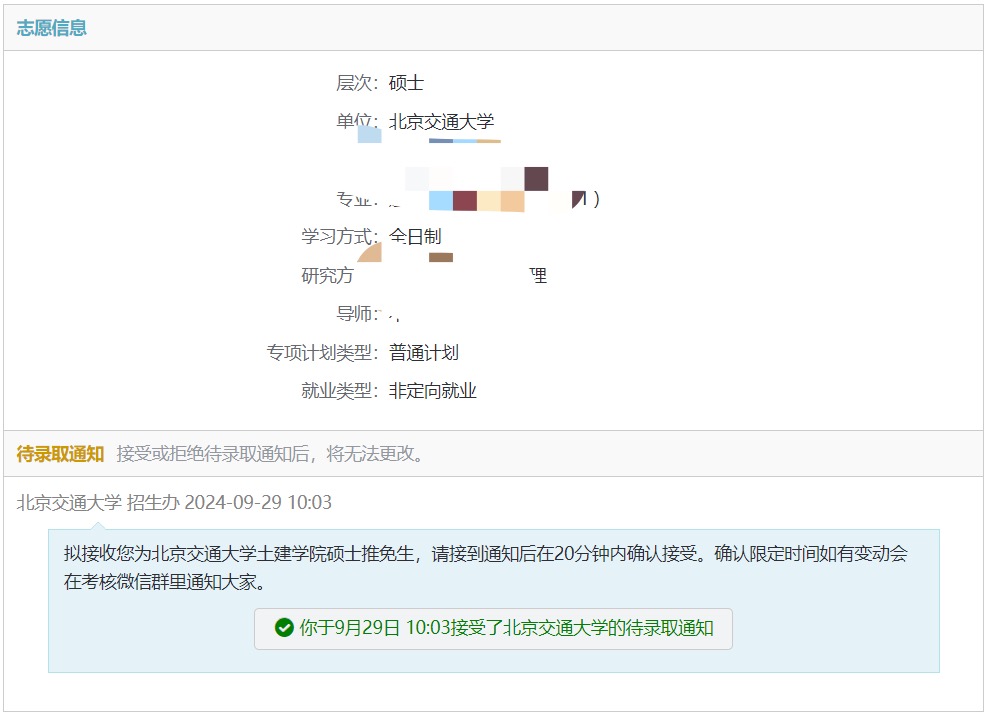Click the 学习方式 value 全日制

pos(415,236)
